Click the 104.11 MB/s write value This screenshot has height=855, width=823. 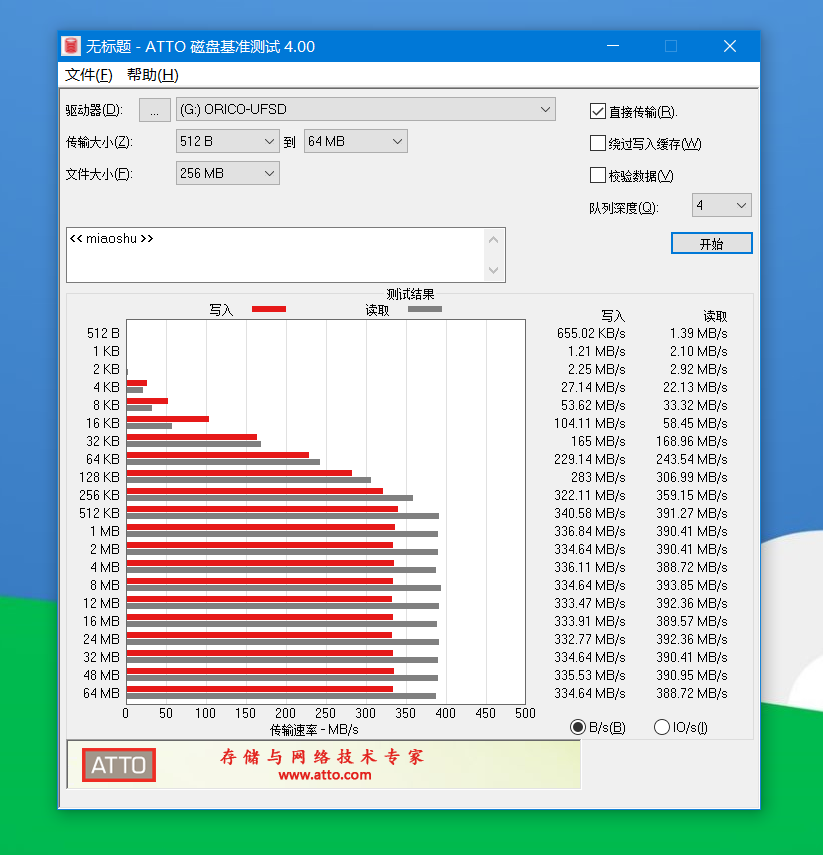pyautogui.click(x=590, y=423)
